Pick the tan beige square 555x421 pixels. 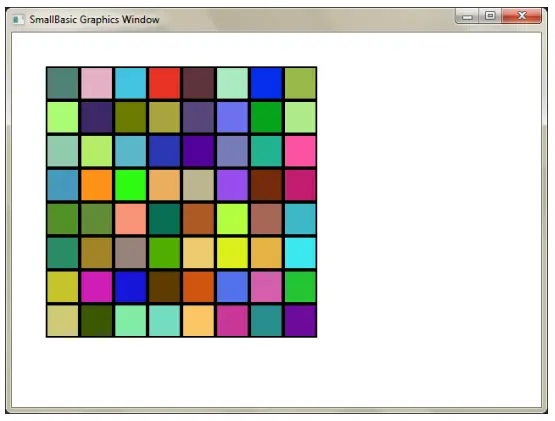tap(199, 185)
